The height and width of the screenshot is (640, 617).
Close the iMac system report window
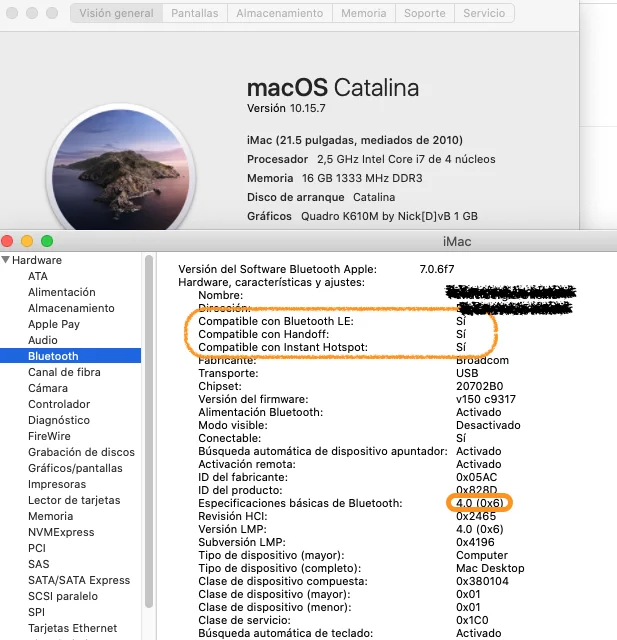(7, 241)
